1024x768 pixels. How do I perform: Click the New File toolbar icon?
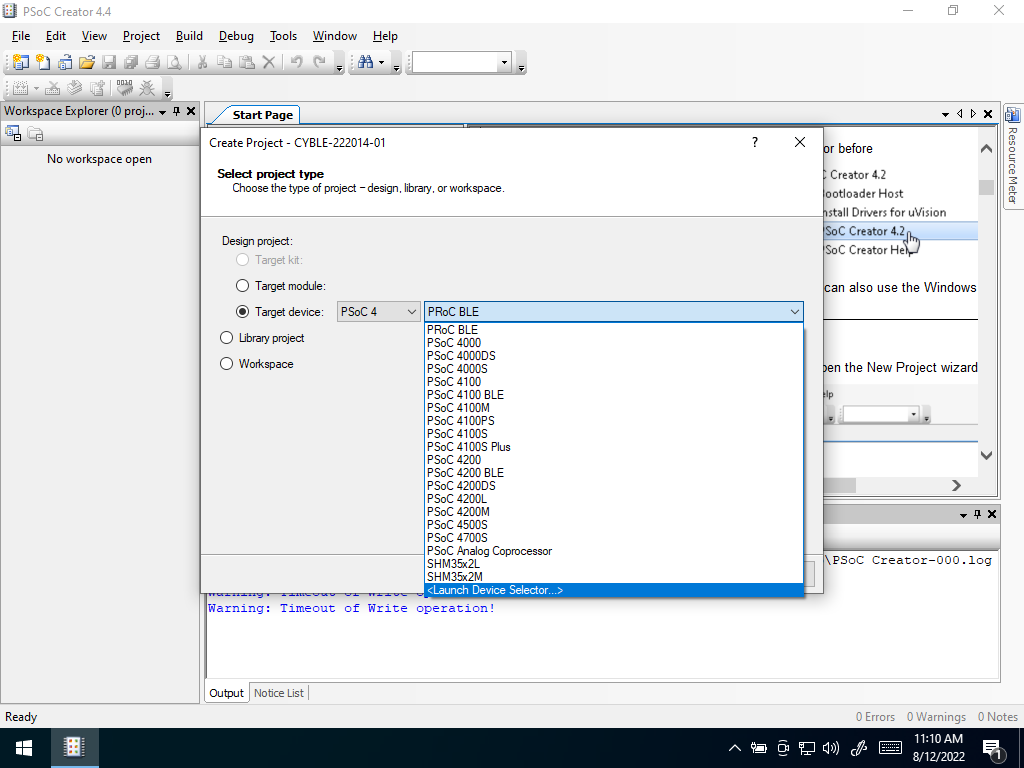pyautogui.click(x=43, y=62)
